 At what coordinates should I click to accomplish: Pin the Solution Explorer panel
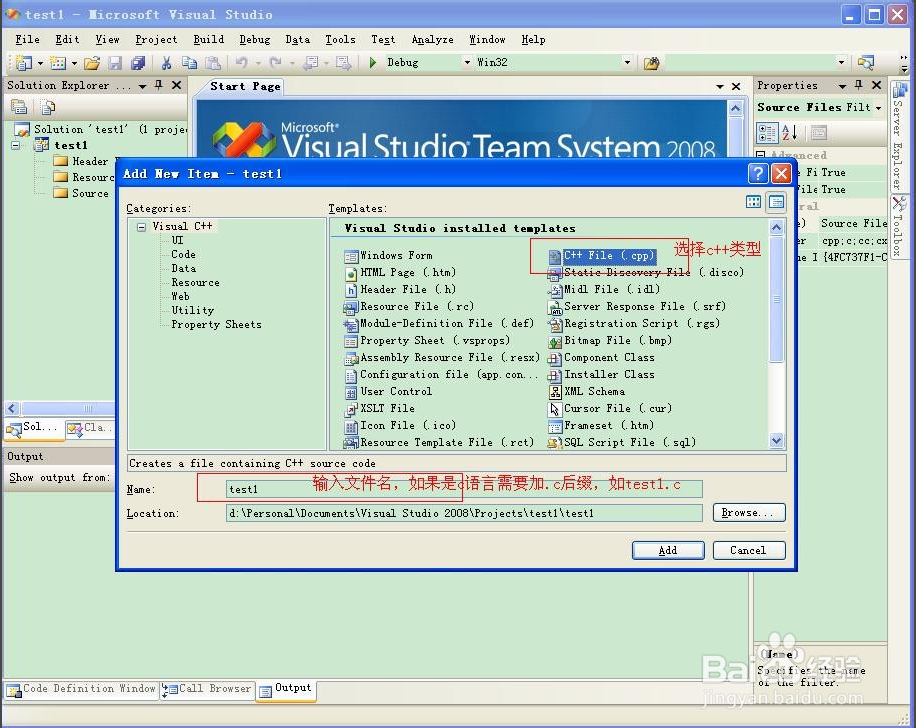pos(158,85)
